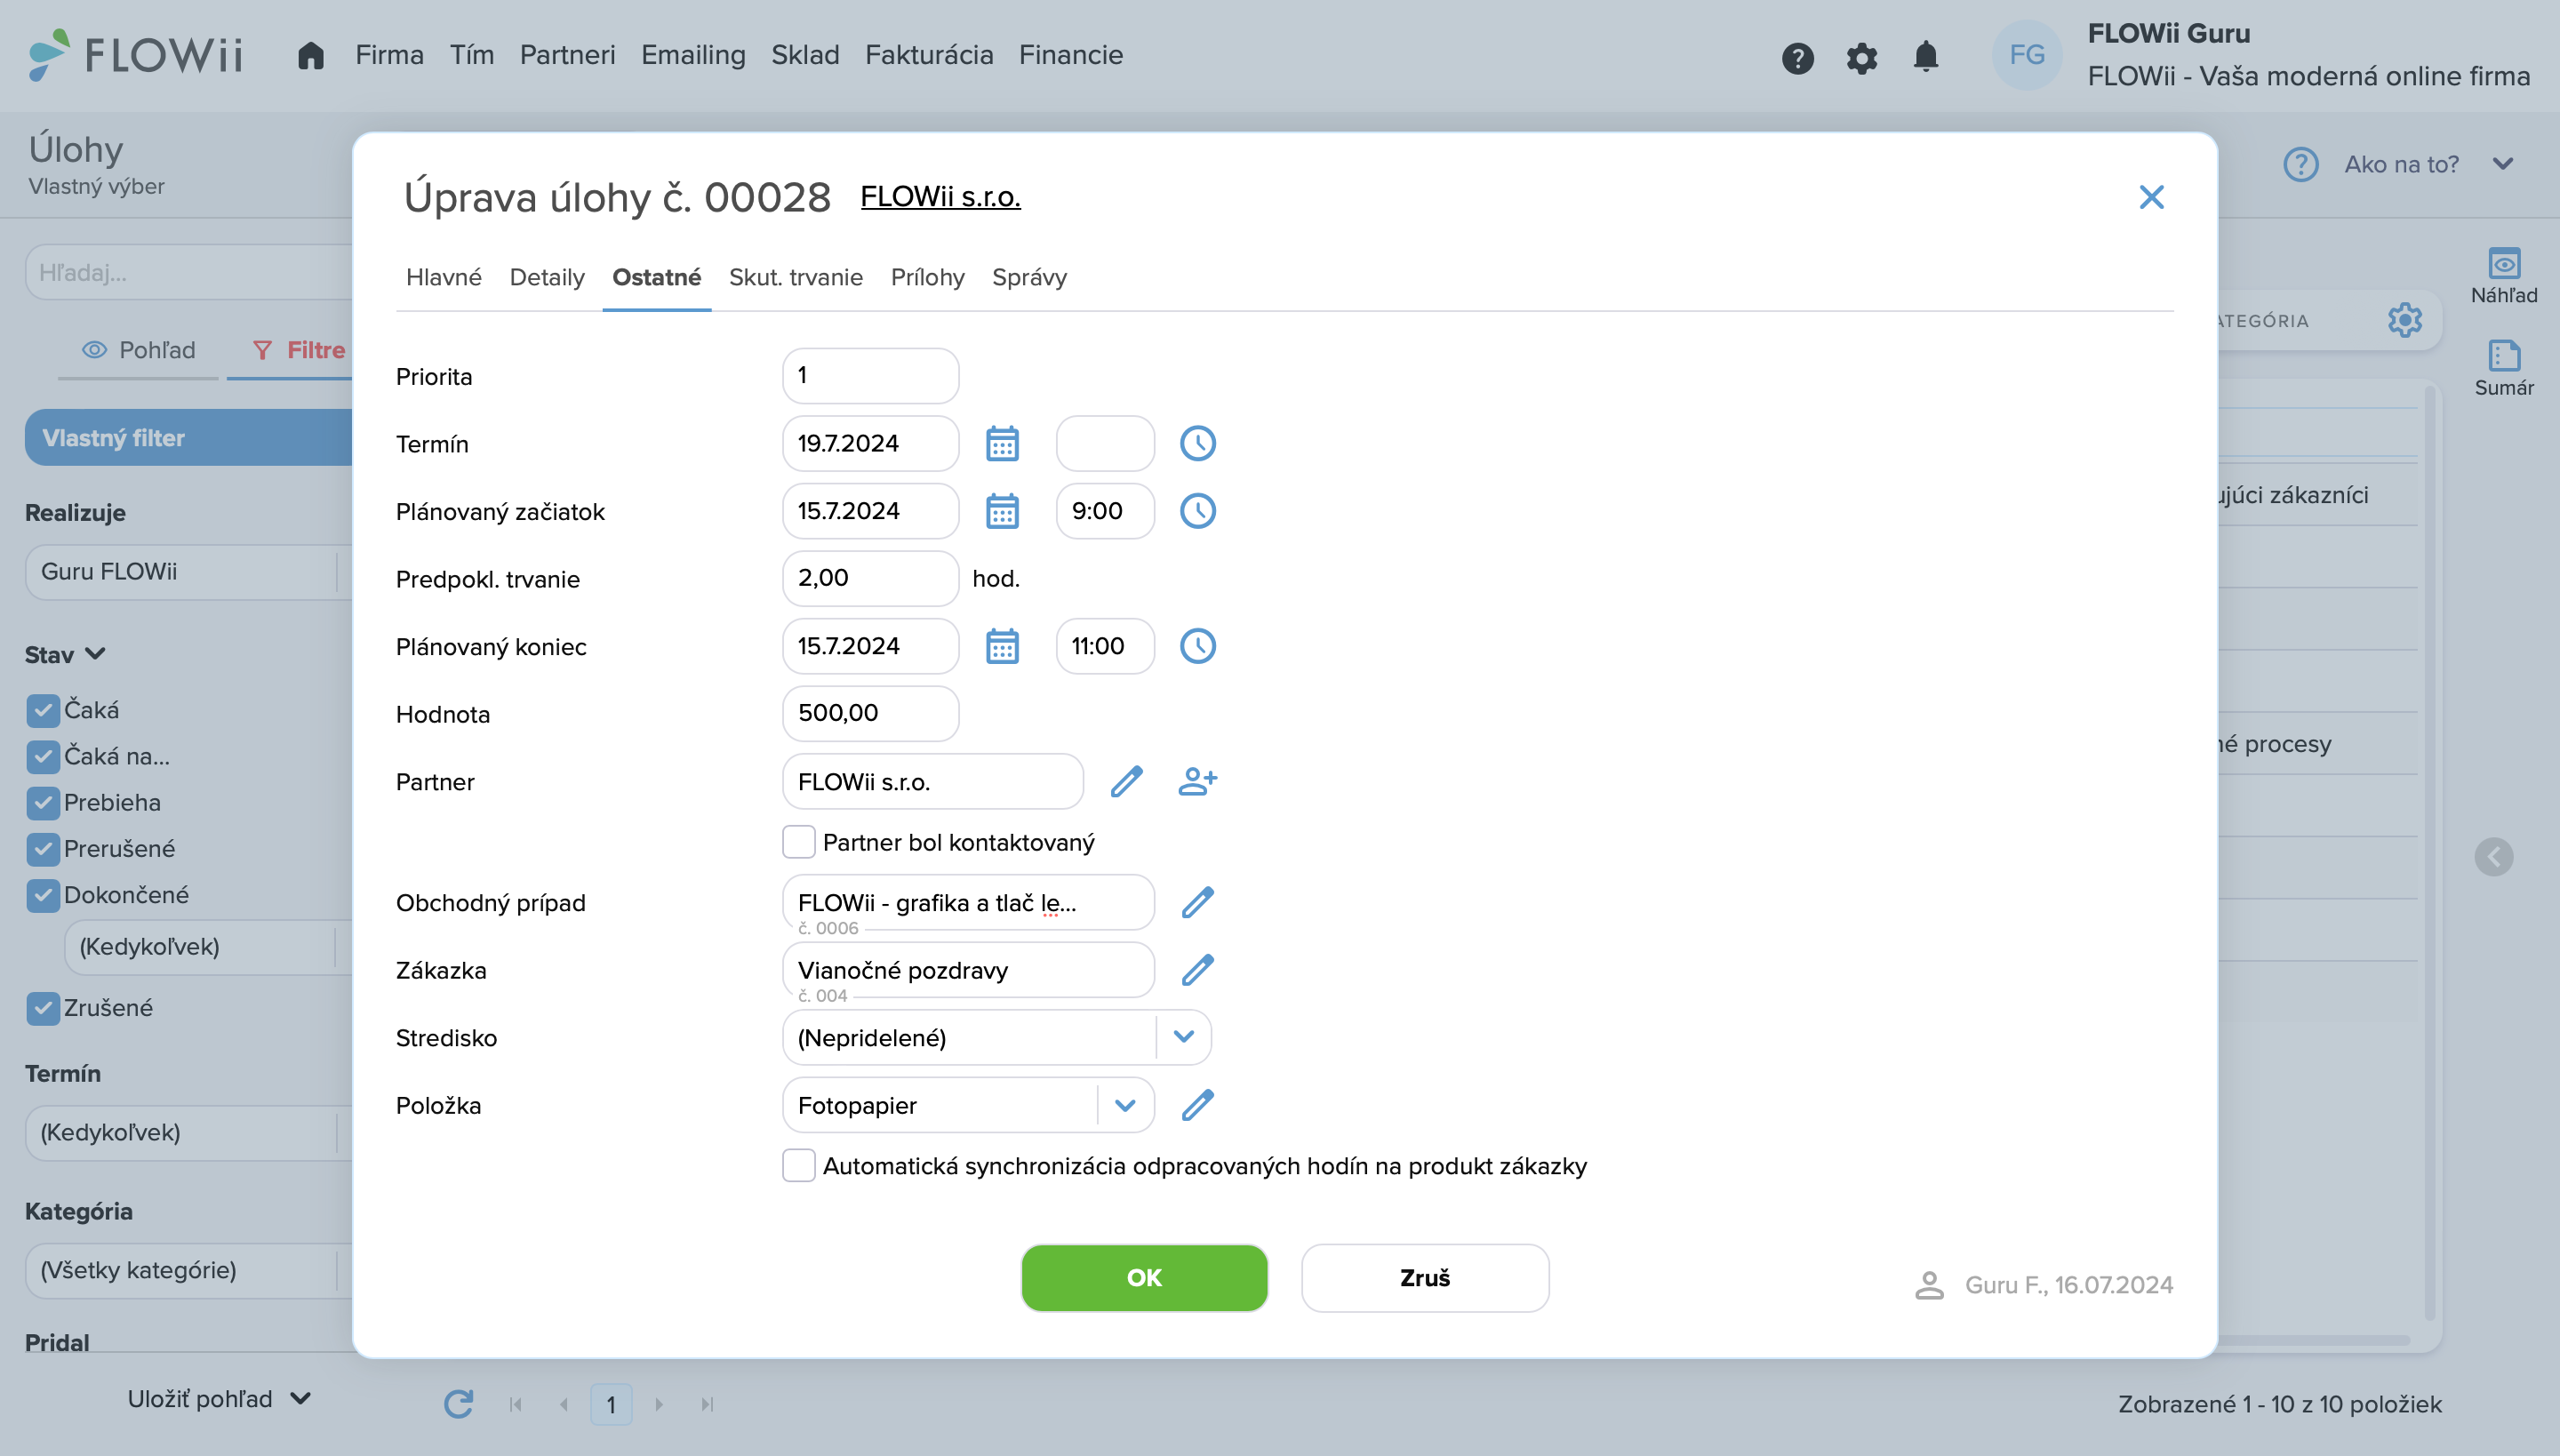
Task: Open settings gear in top bar
Action: coord(1861,58)
